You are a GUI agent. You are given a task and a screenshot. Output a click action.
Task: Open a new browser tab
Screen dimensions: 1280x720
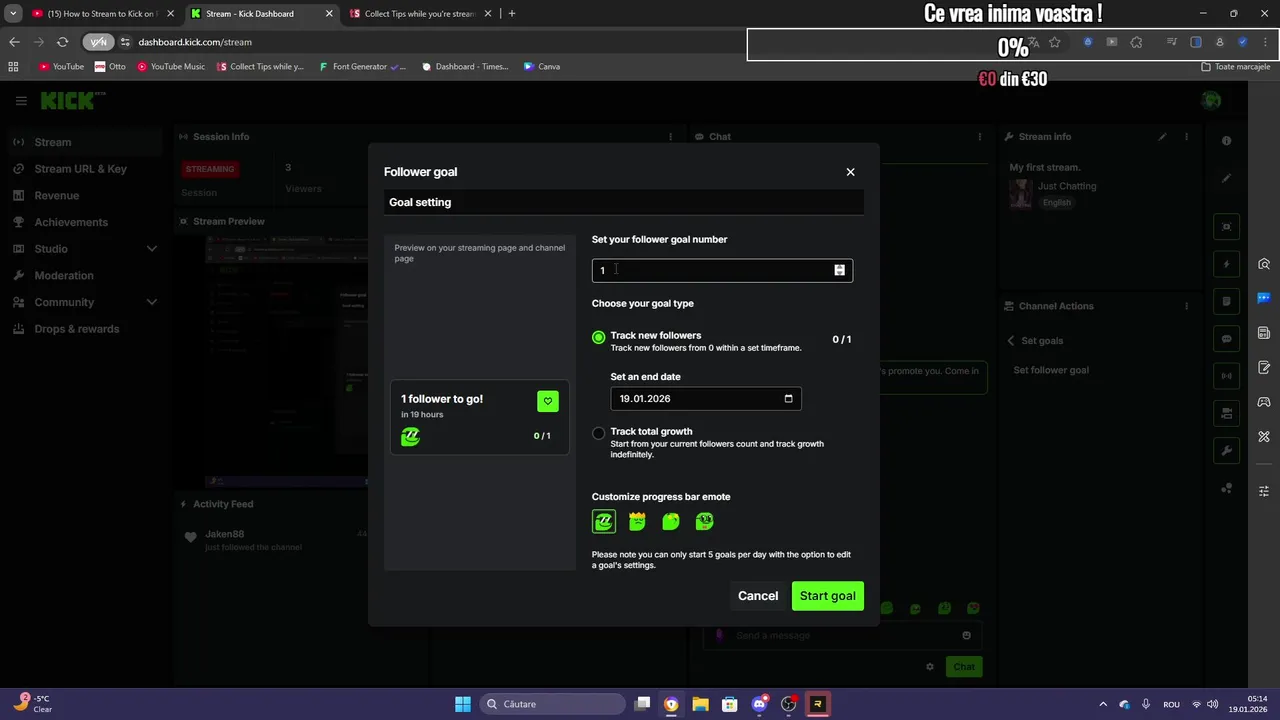click(512, 14)
